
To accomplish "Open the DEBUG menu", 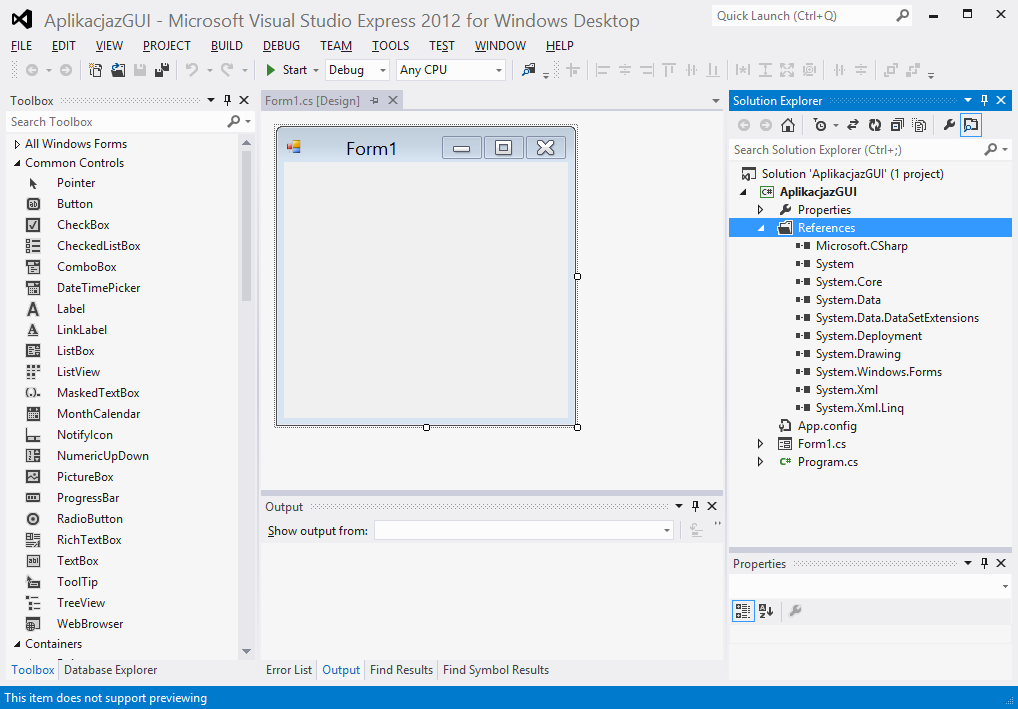I will 281,45.
